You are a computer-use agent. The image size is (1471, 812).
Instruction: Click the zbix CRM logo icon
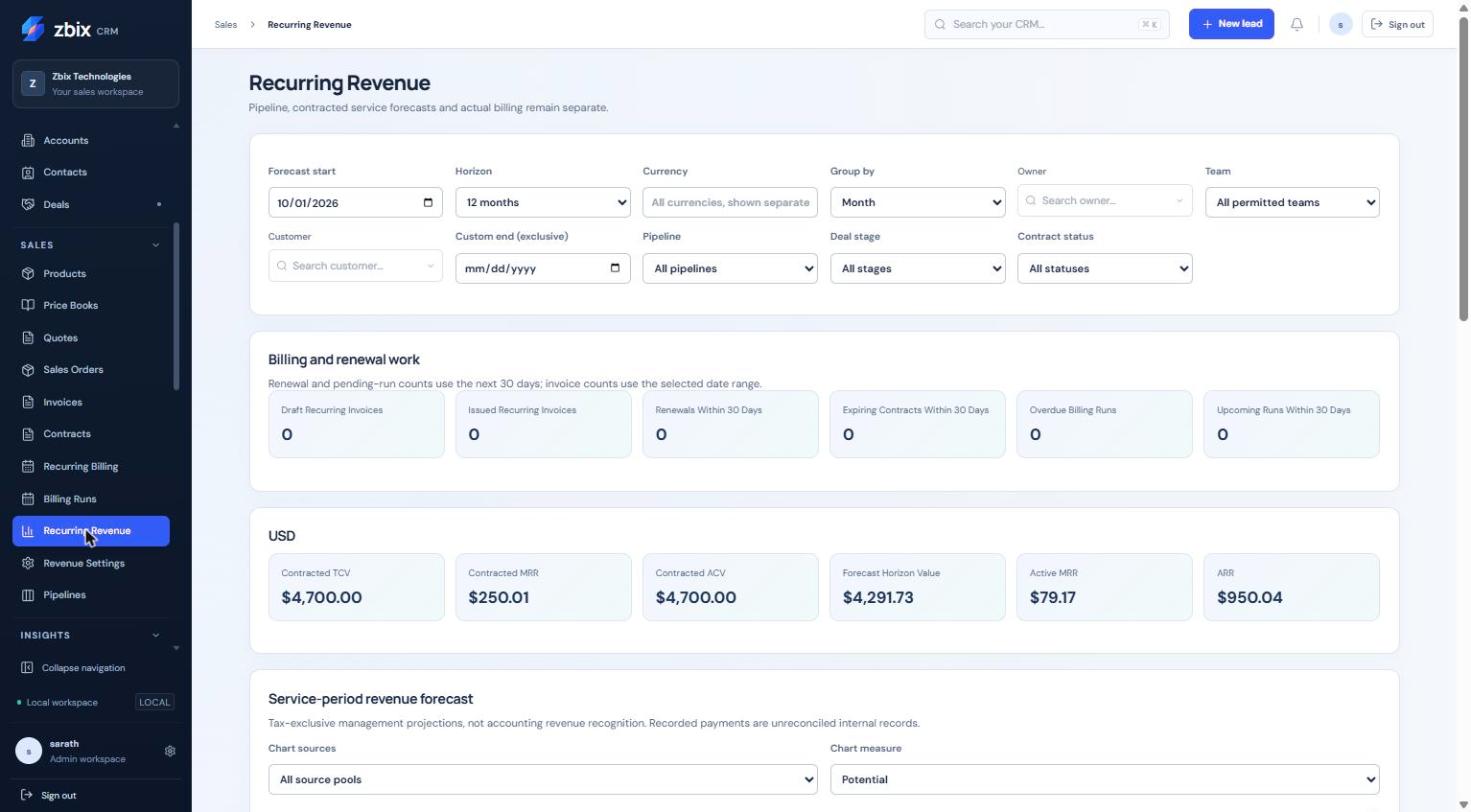[32, 29]
